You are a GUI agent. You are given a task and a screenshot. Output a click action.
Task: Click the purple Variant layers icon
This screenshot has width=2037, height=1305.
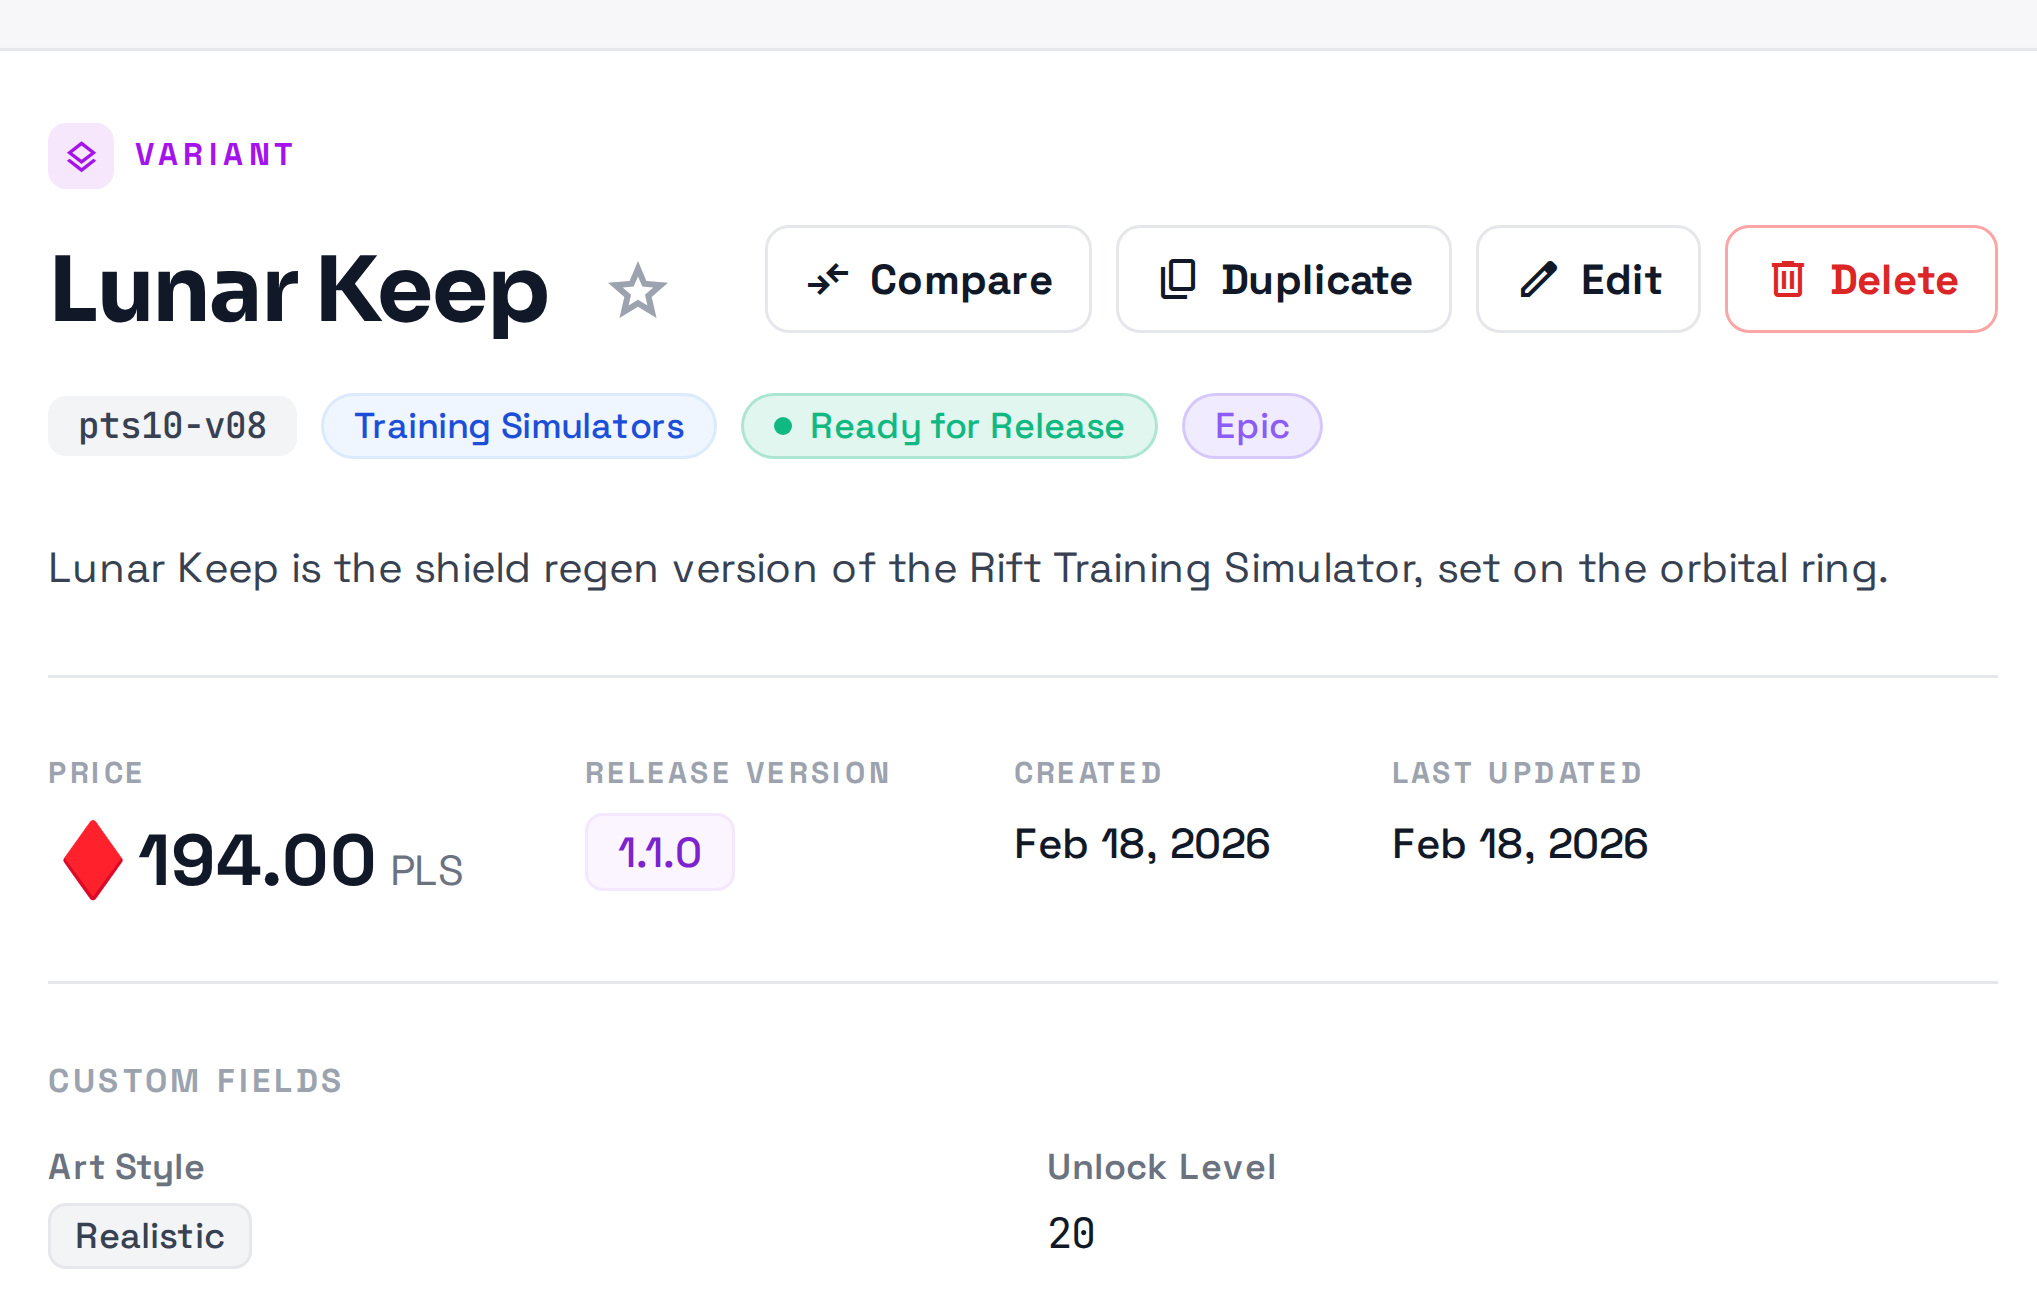[x=81, y=156]
